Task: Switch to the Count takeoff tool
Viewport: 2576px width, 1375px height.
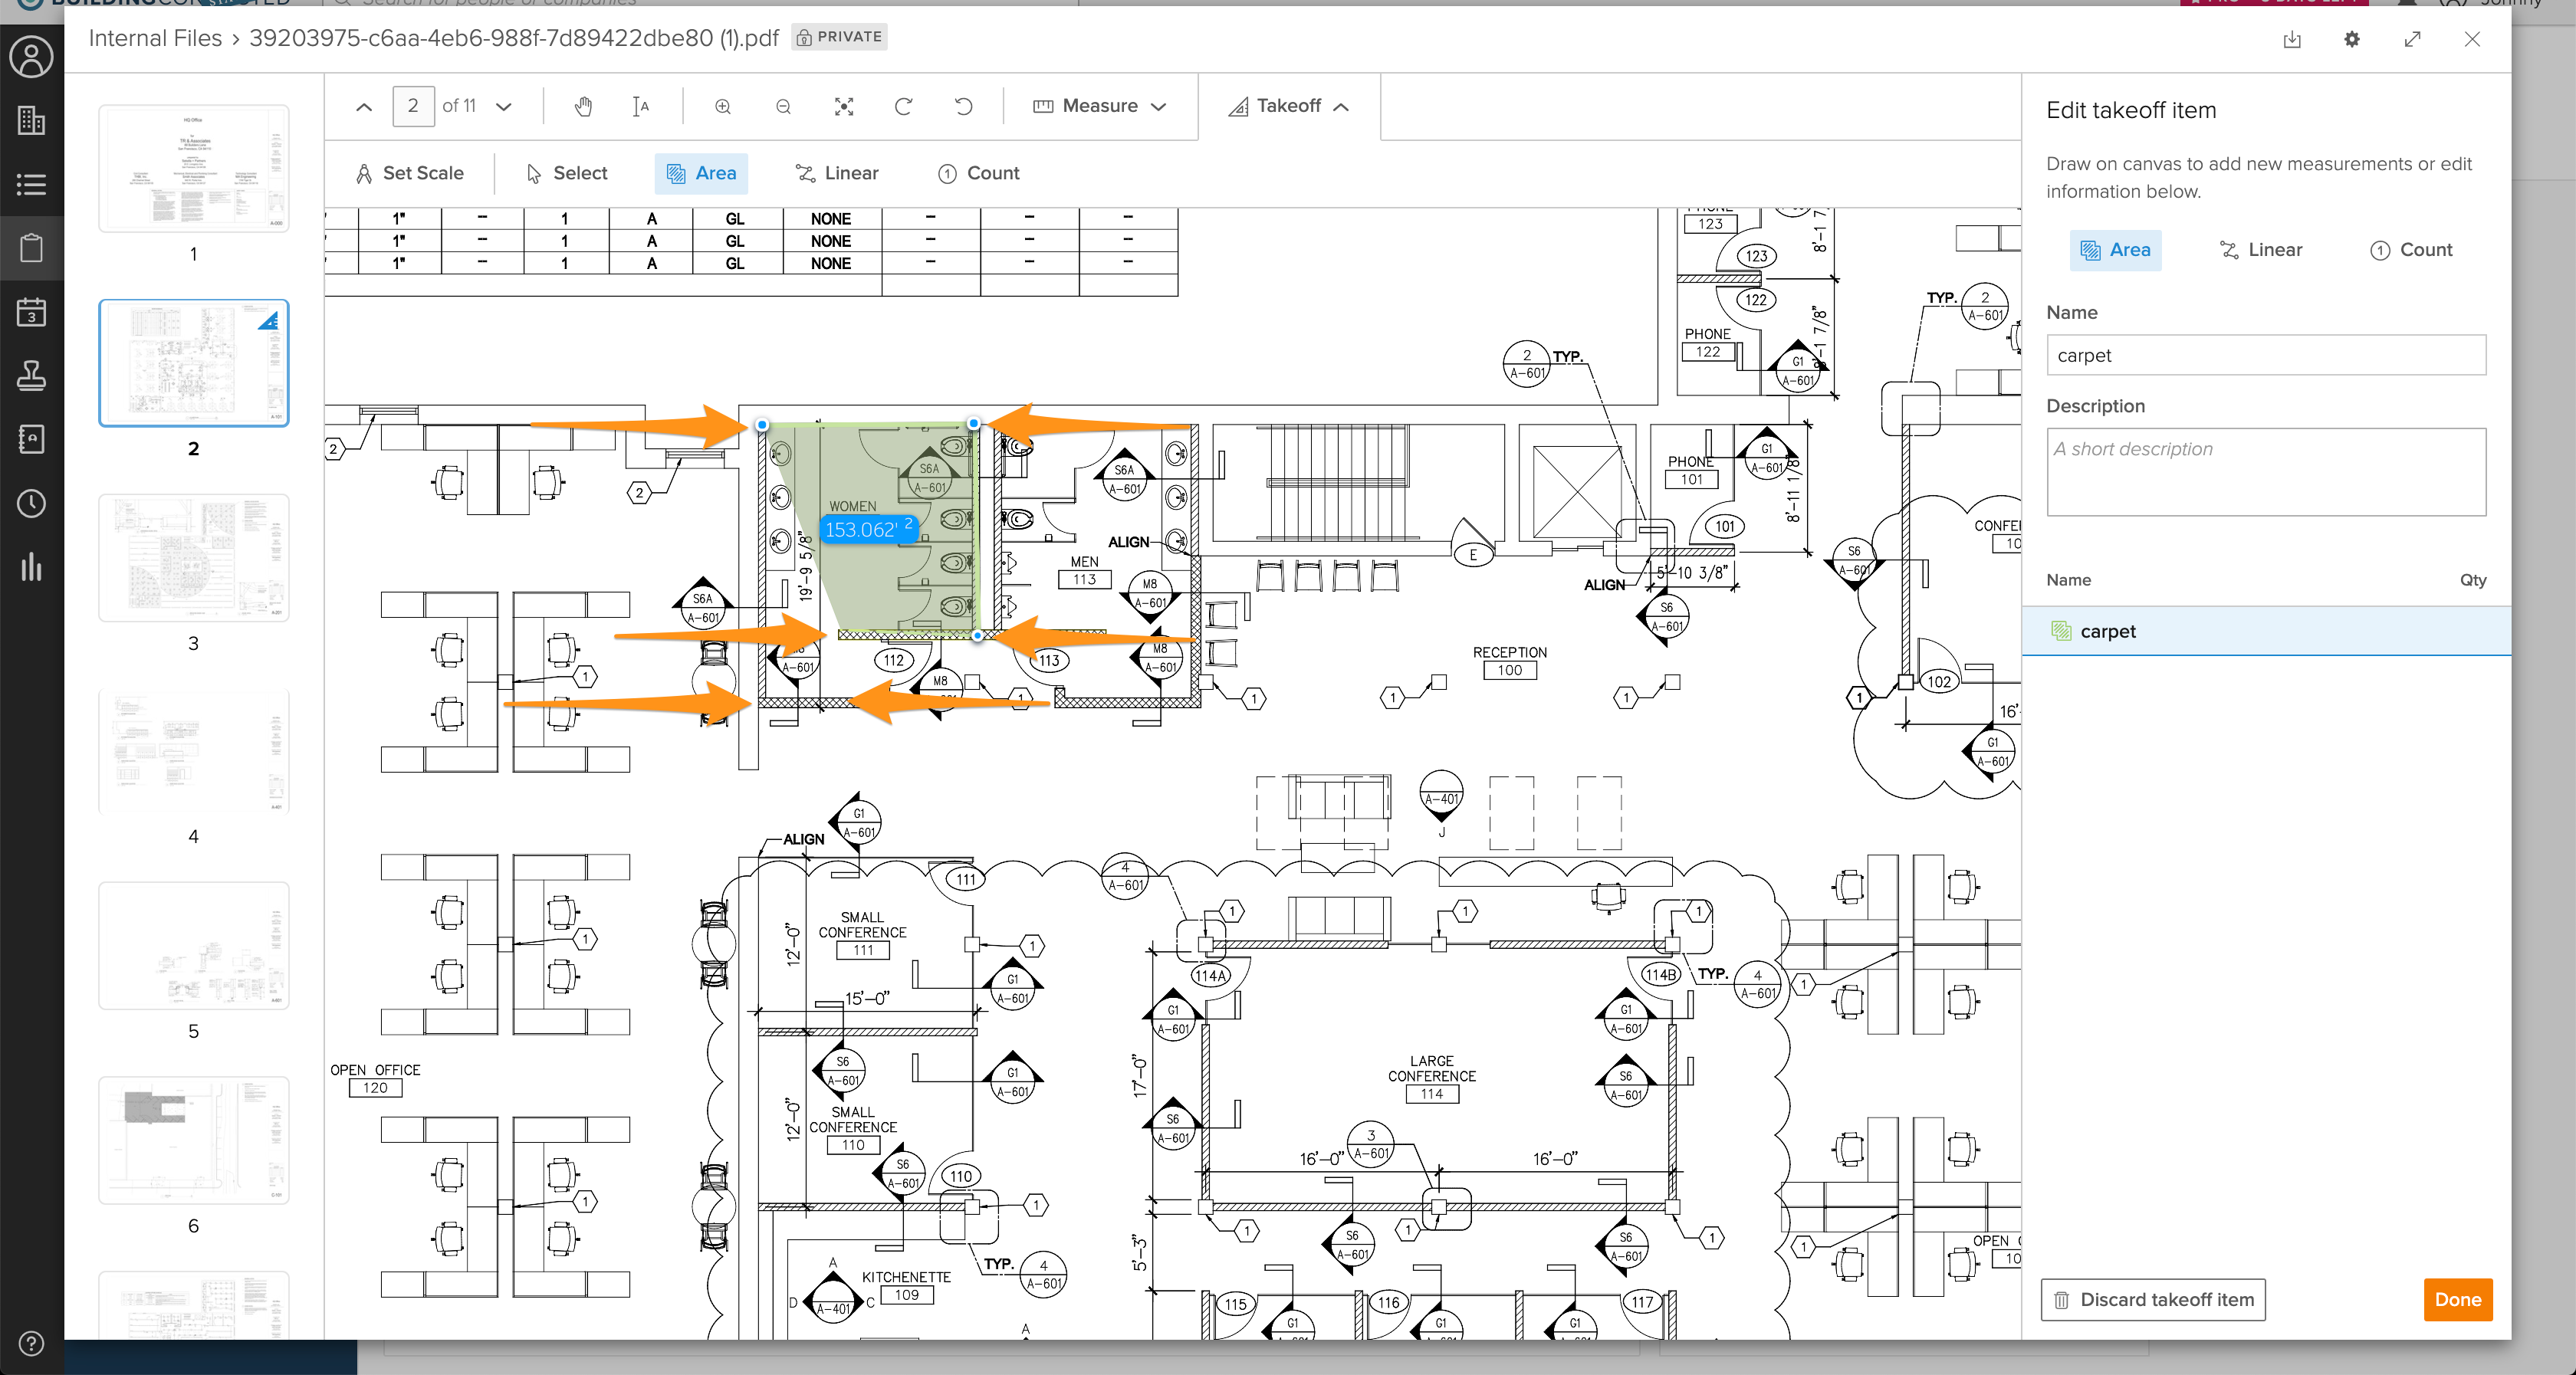Action: 978,173
